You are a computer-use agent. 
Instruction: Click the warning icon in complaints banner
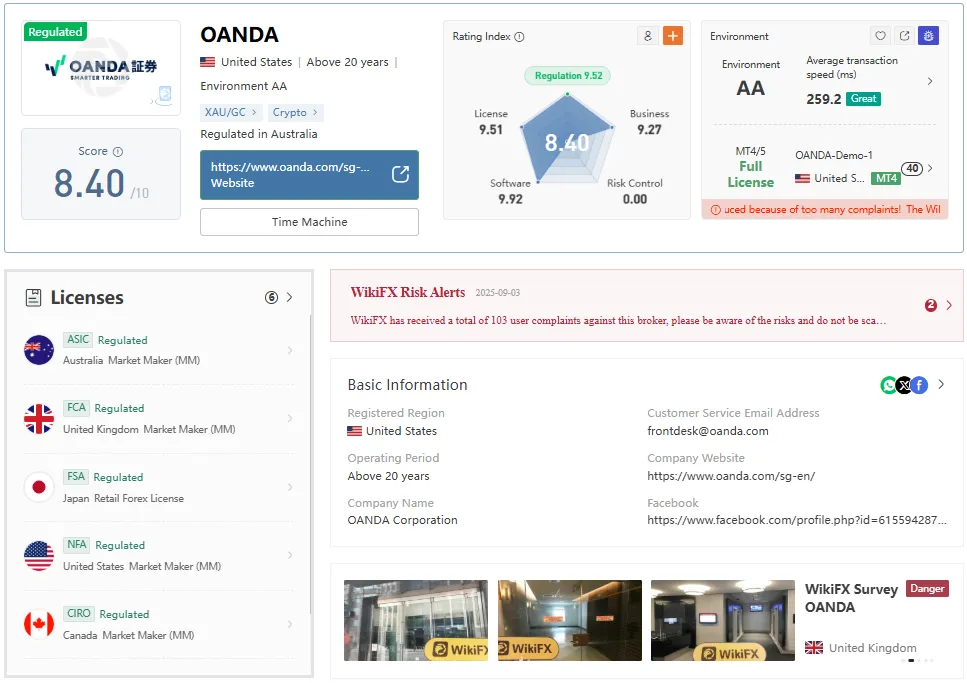click(715, 210)
